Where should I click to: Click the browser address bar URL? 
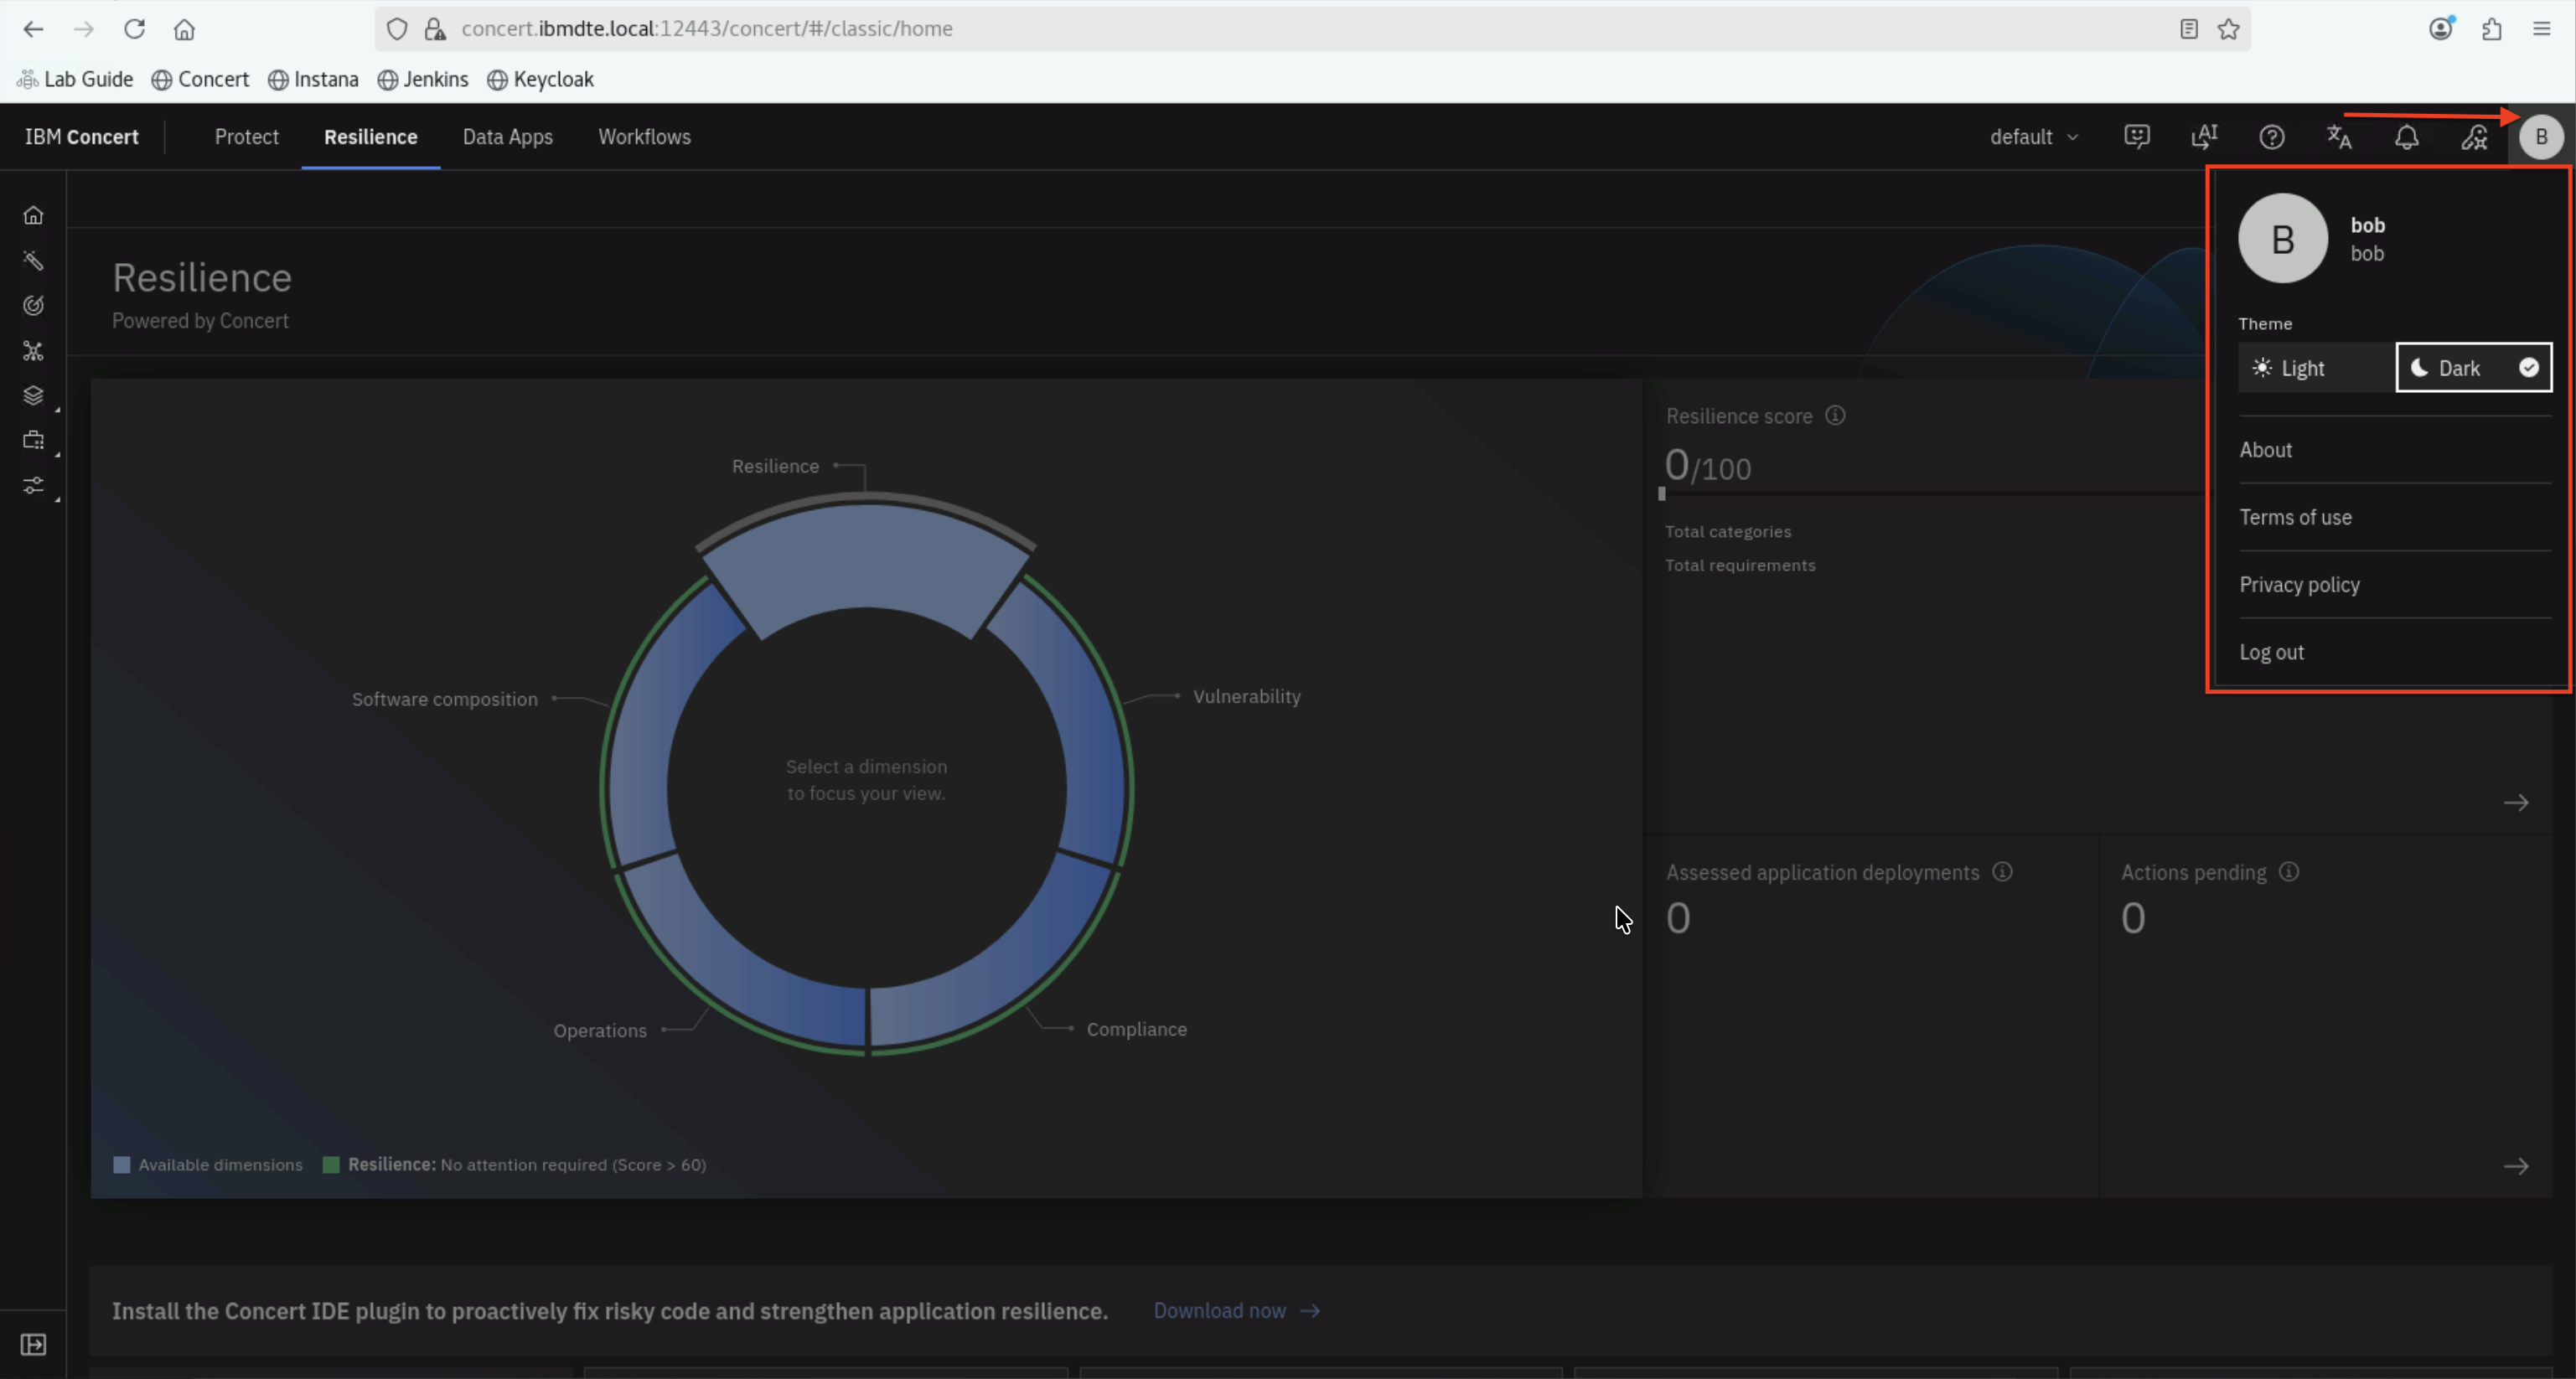click(707, 29)
